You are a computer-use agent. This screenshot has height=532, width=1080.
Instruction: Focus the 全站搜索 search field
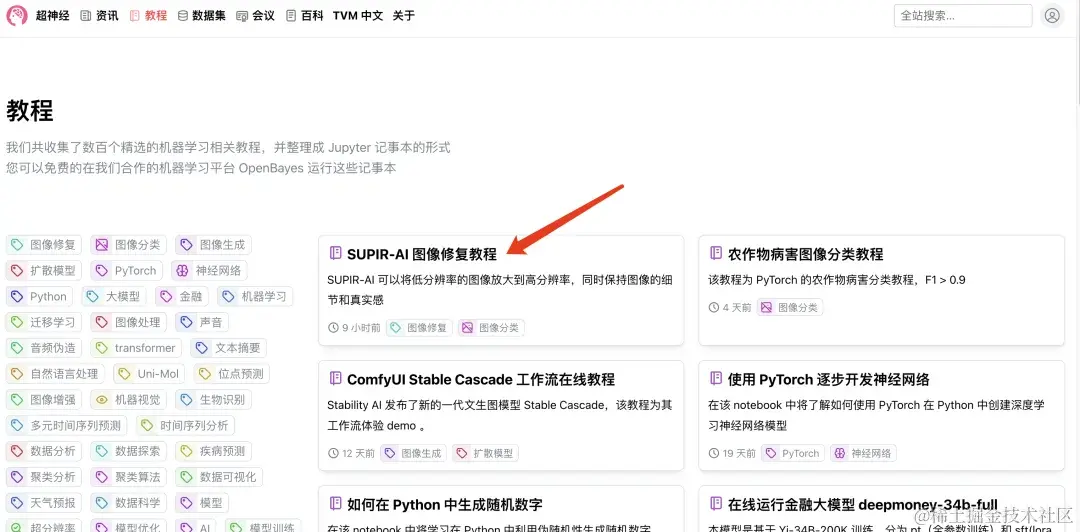coord(963,16)
